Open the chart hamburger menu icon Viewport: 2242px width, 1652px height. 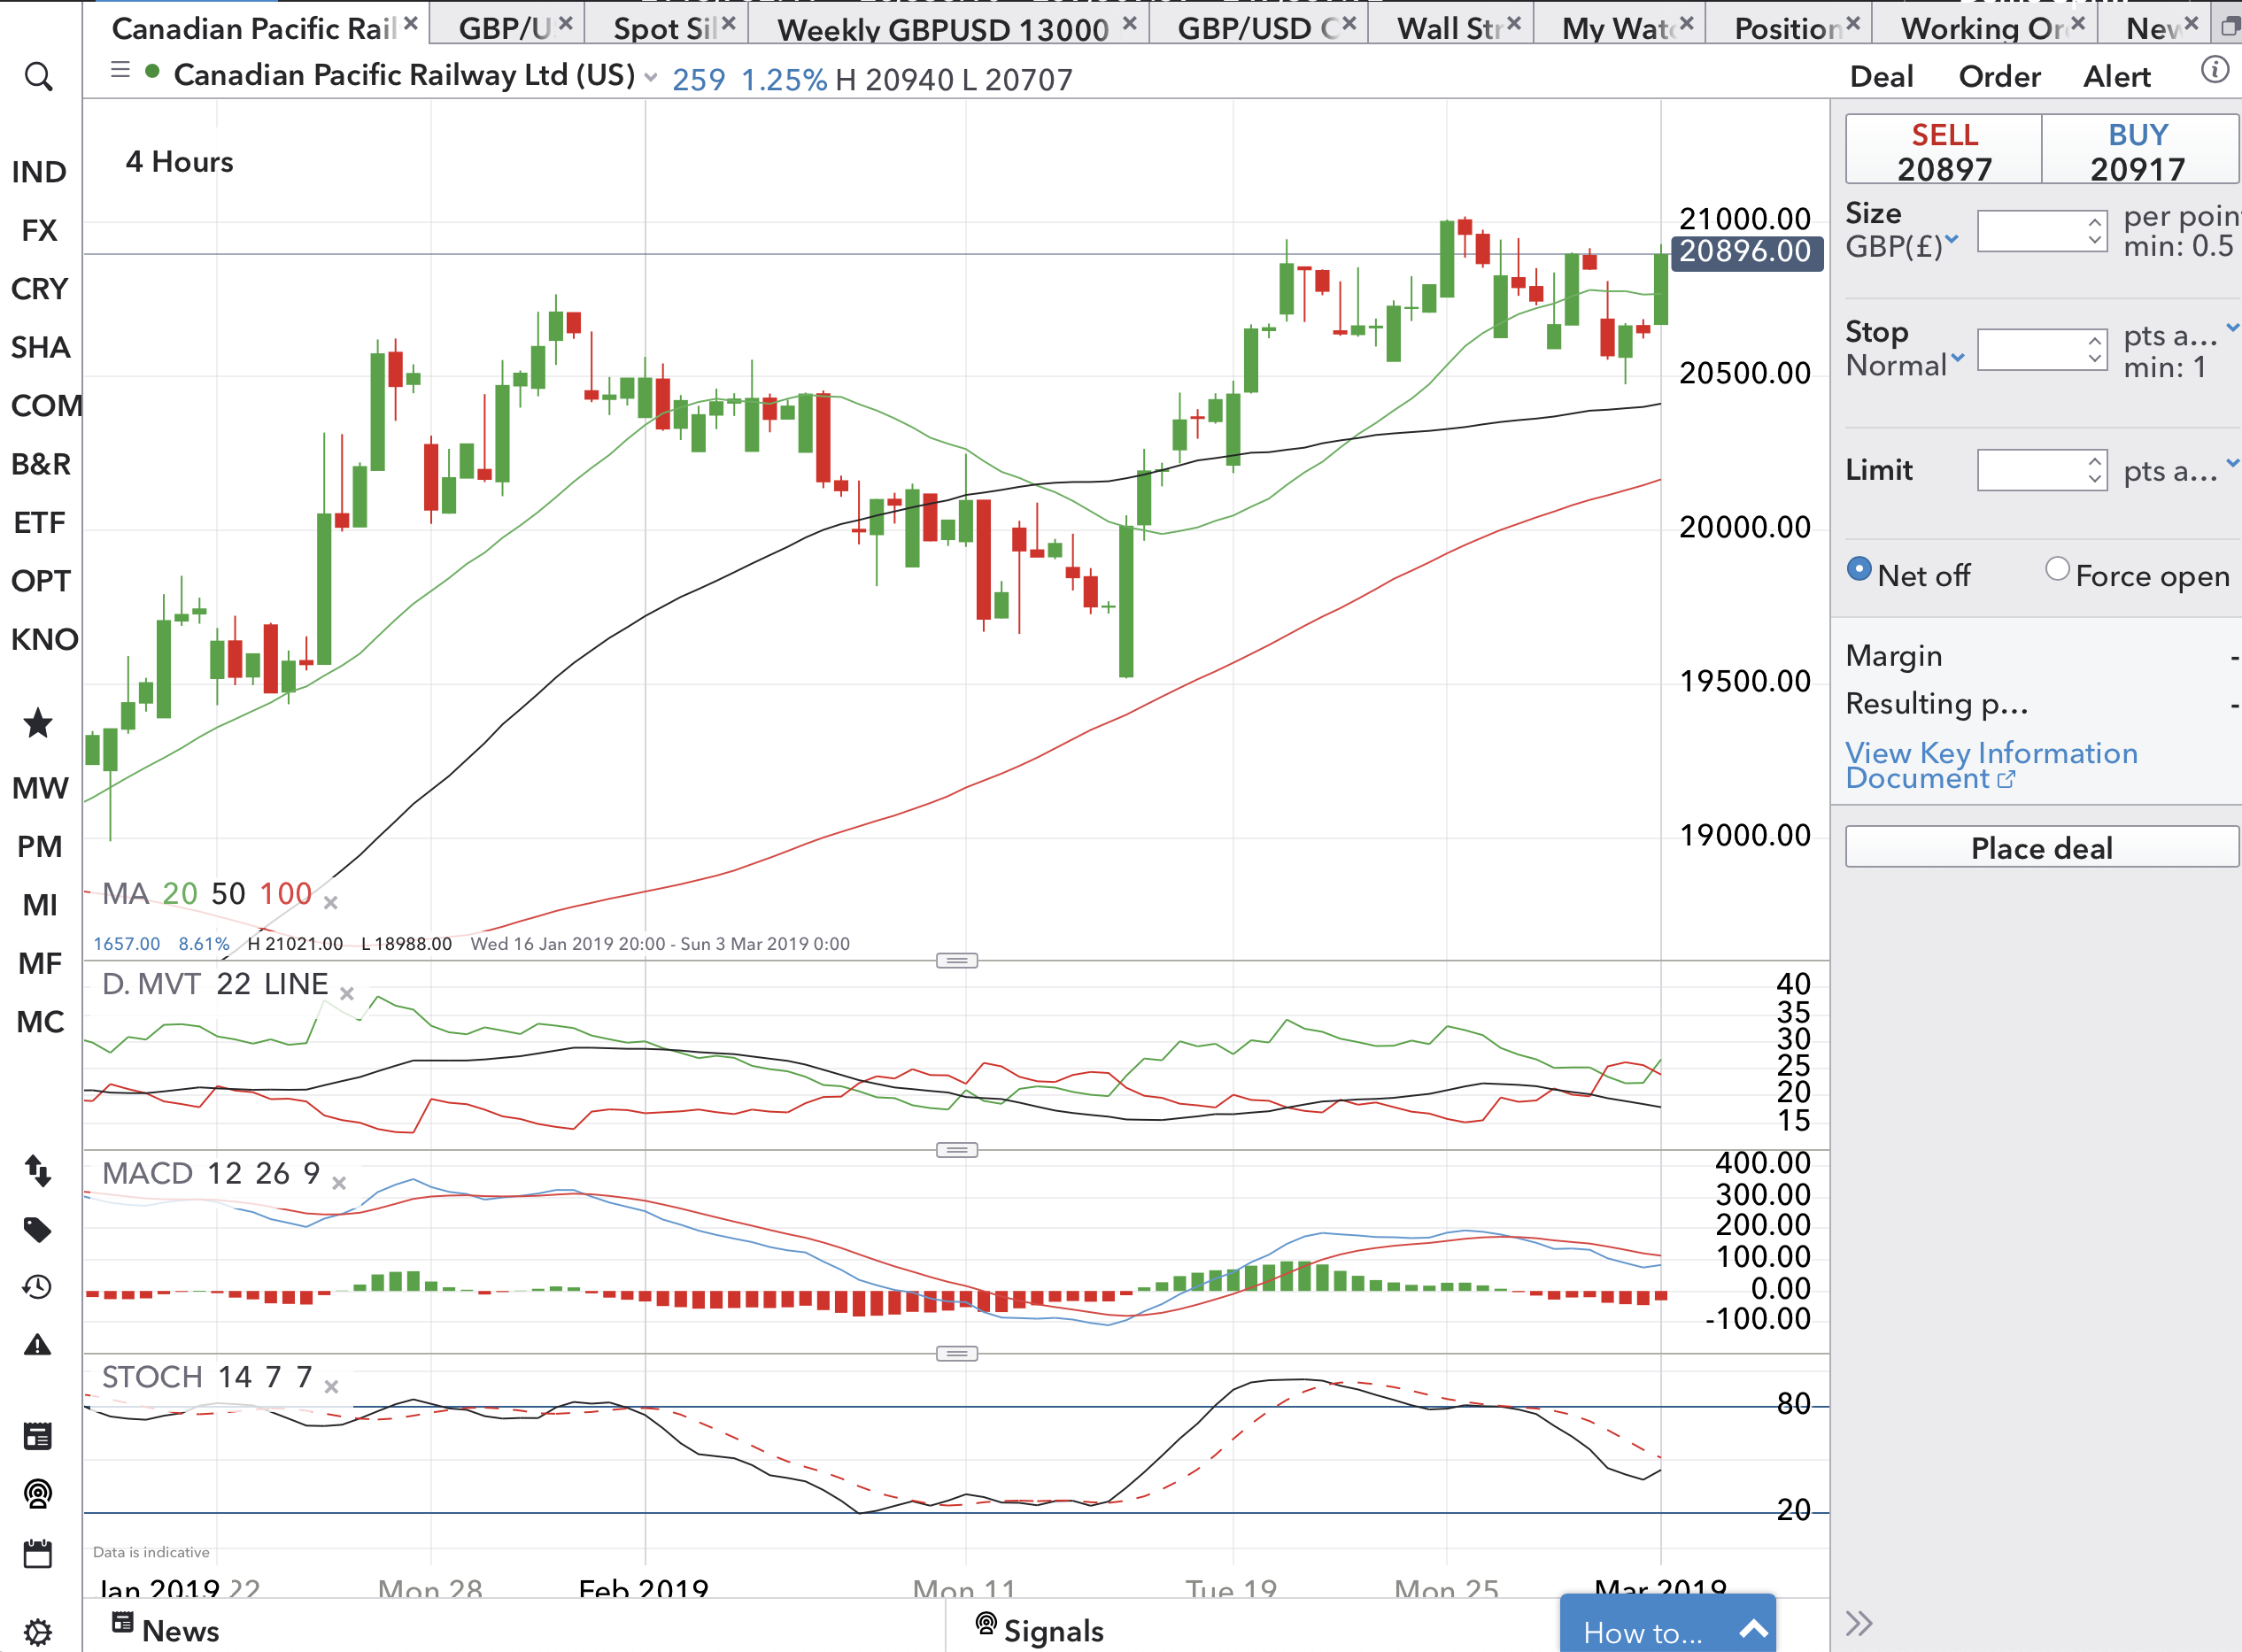point(120,70)
